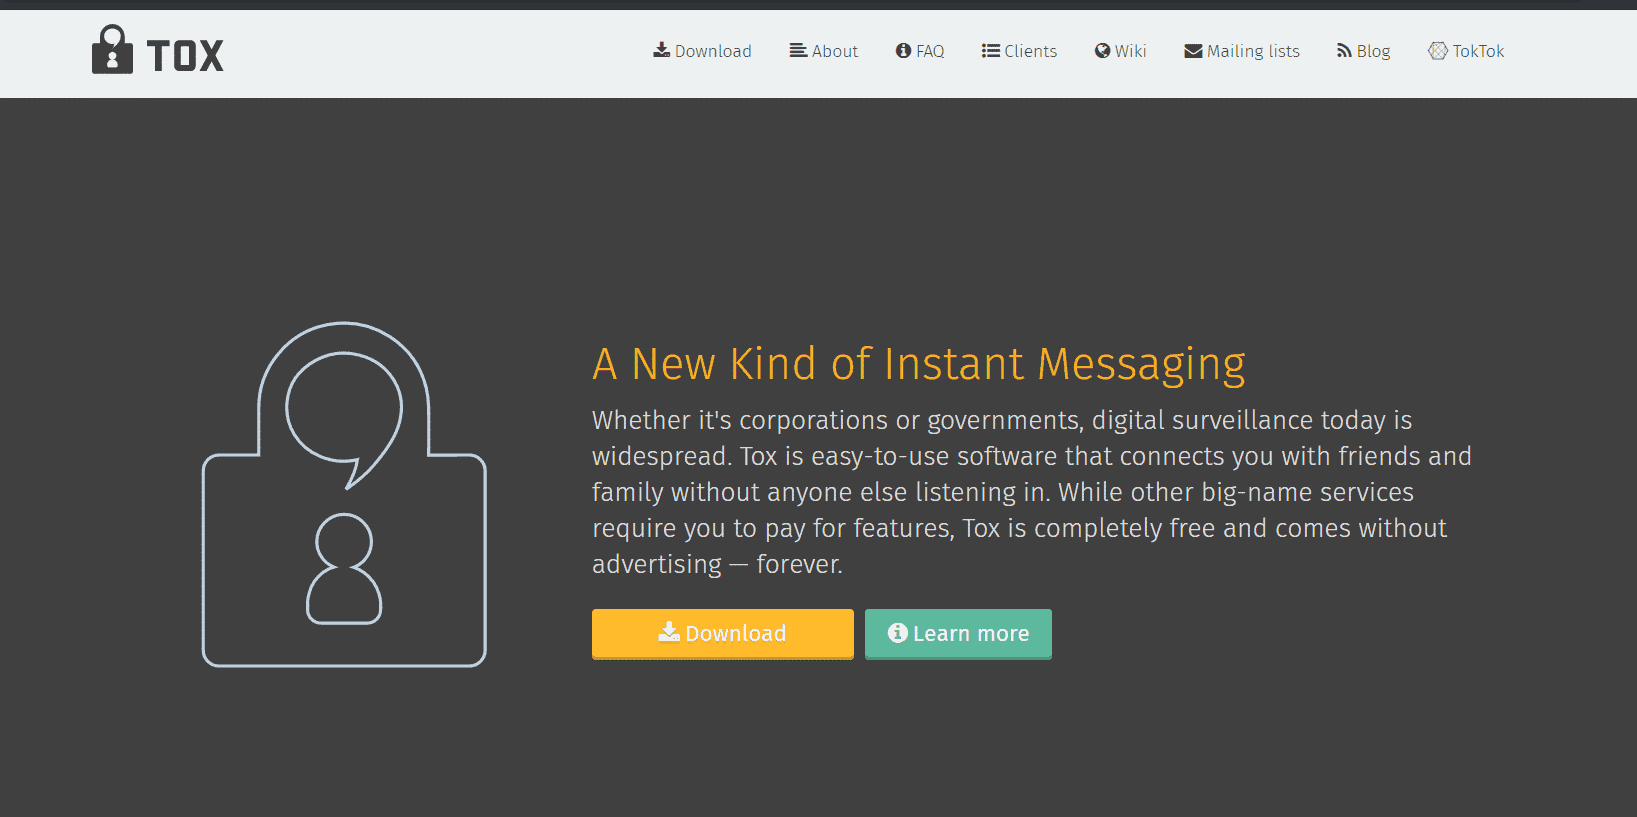Click the RSS feed icon beside Blog
This screenshot has width=1637, height=817.
1344,51
